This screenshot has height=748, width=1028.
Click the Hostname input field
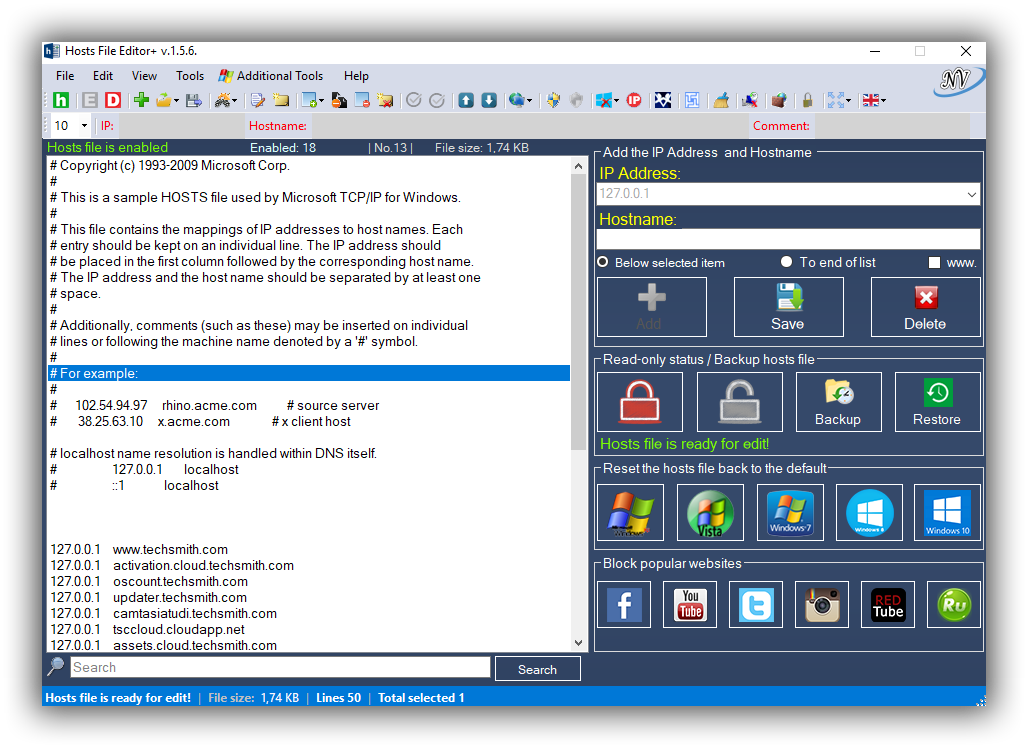click(x=788, y=239)
